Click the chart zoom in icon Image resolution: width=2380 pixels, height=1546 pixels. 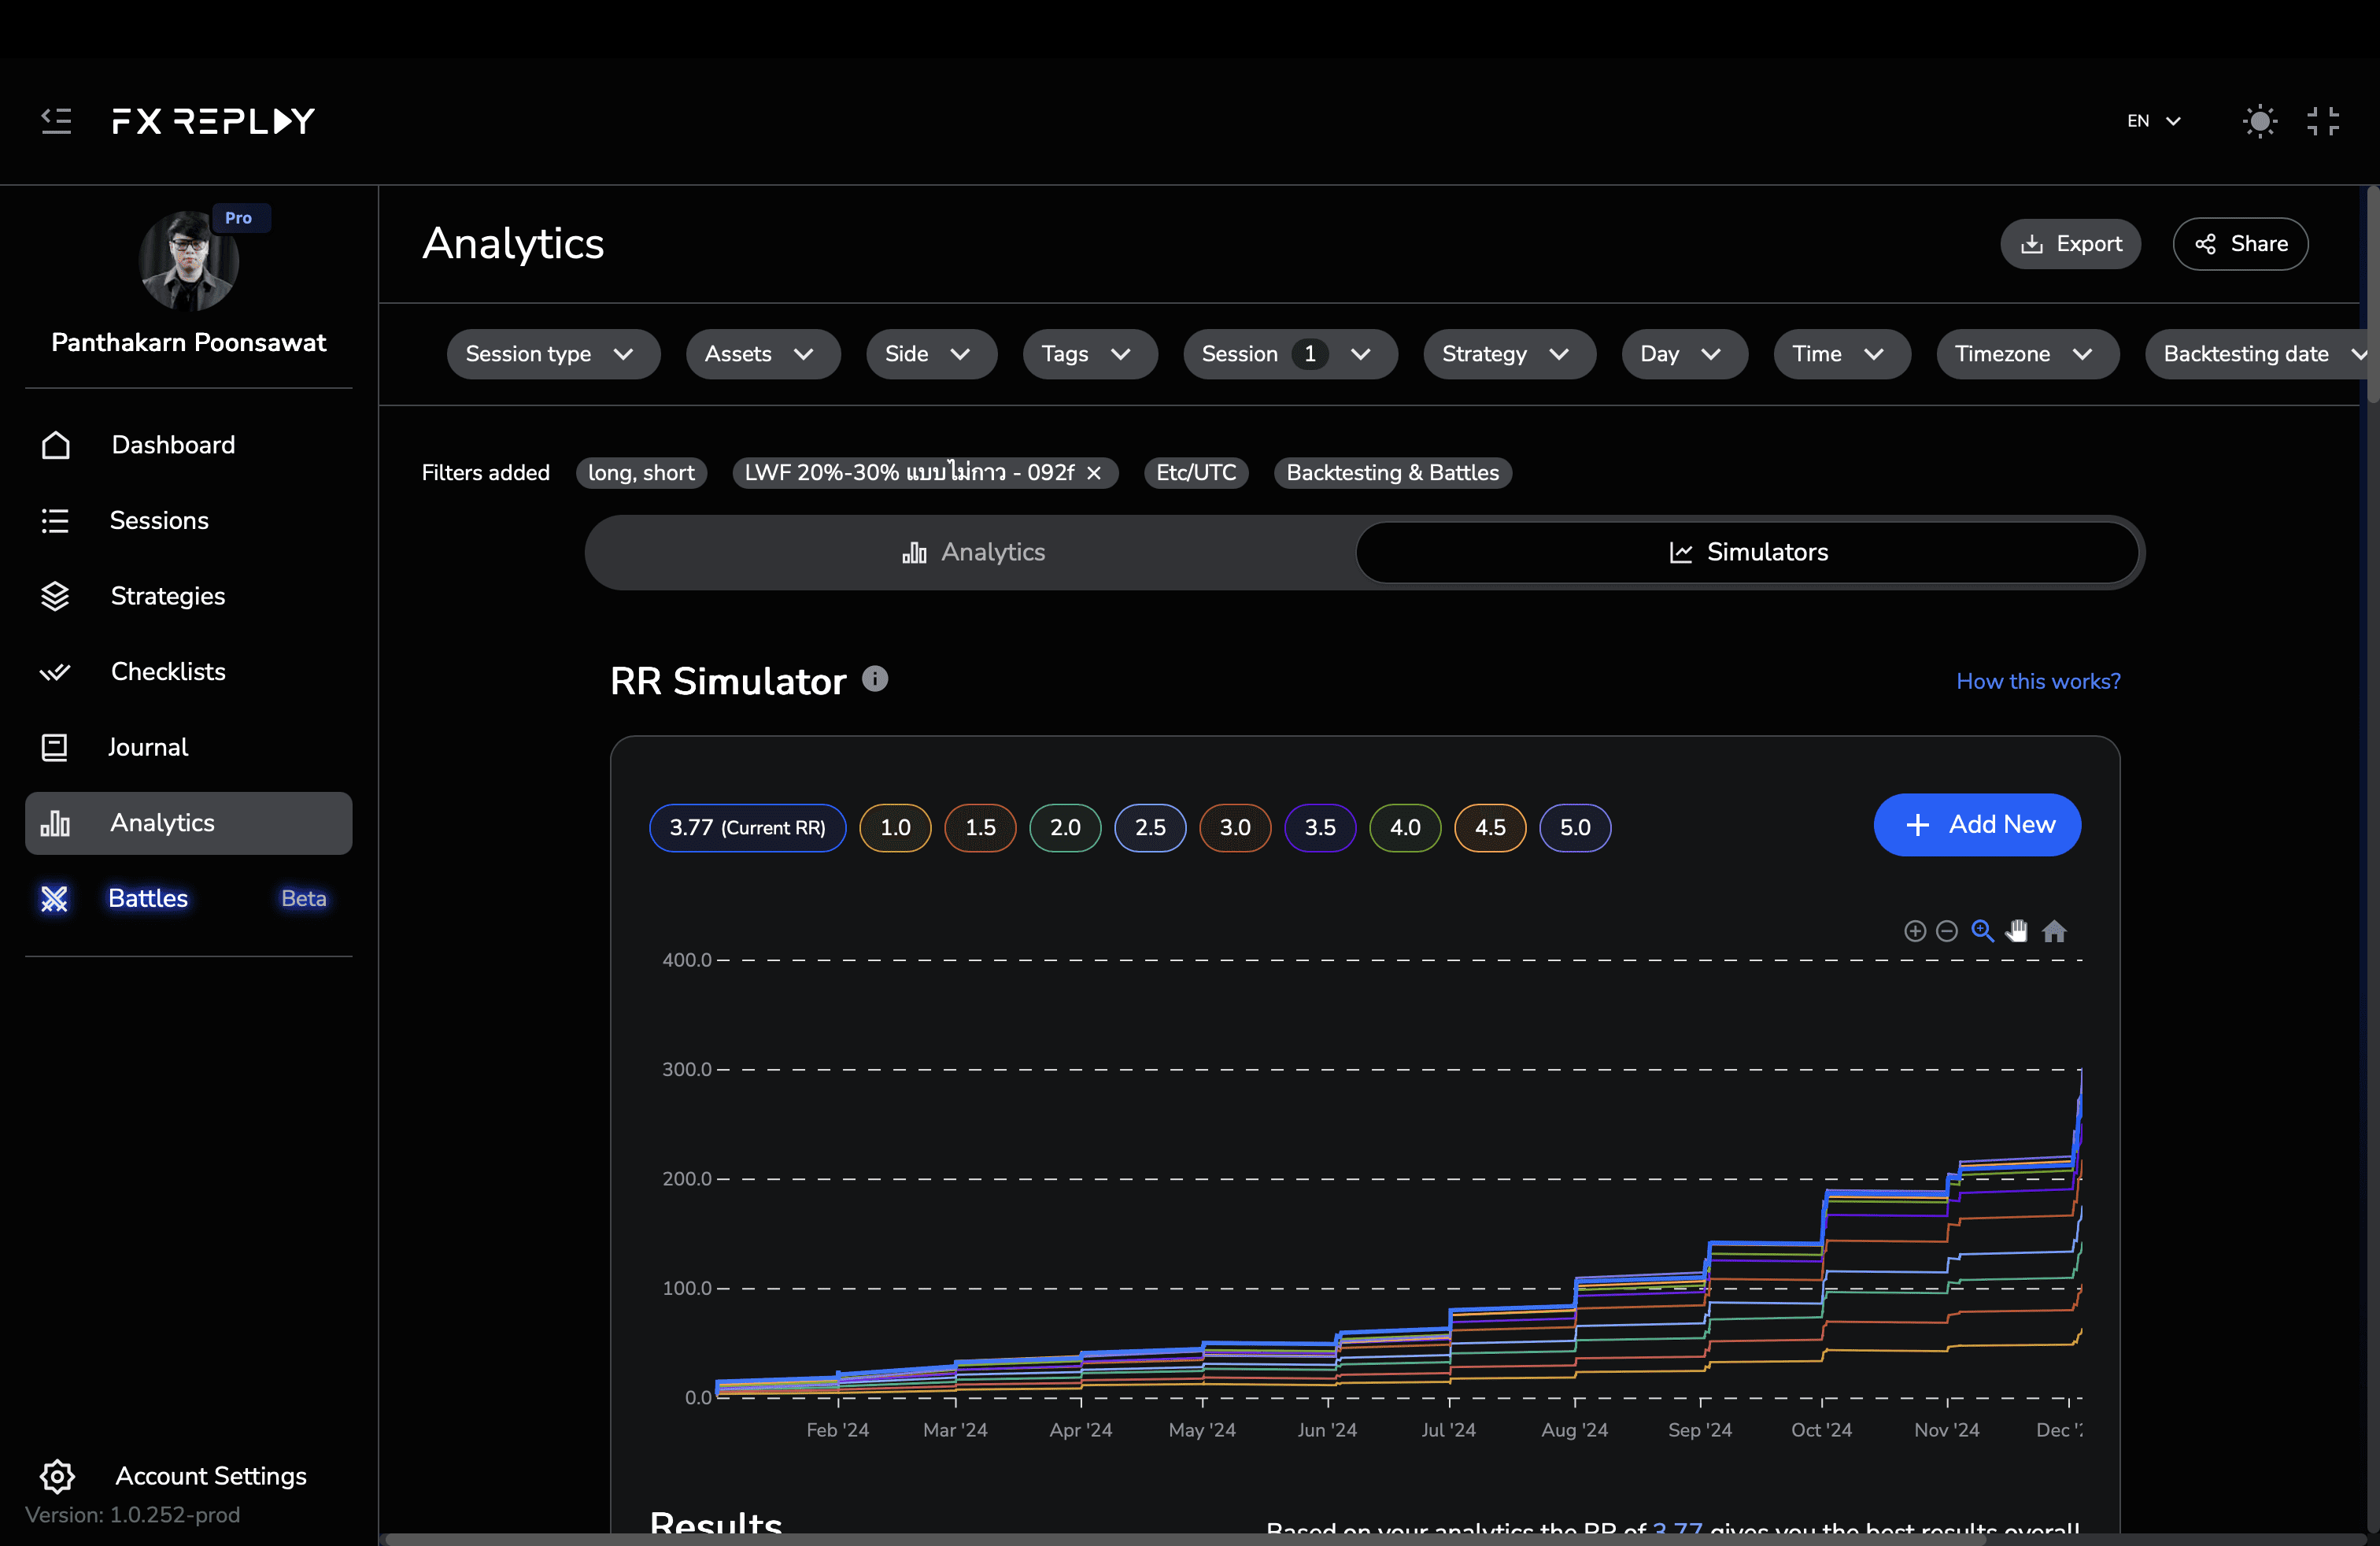1914,931
